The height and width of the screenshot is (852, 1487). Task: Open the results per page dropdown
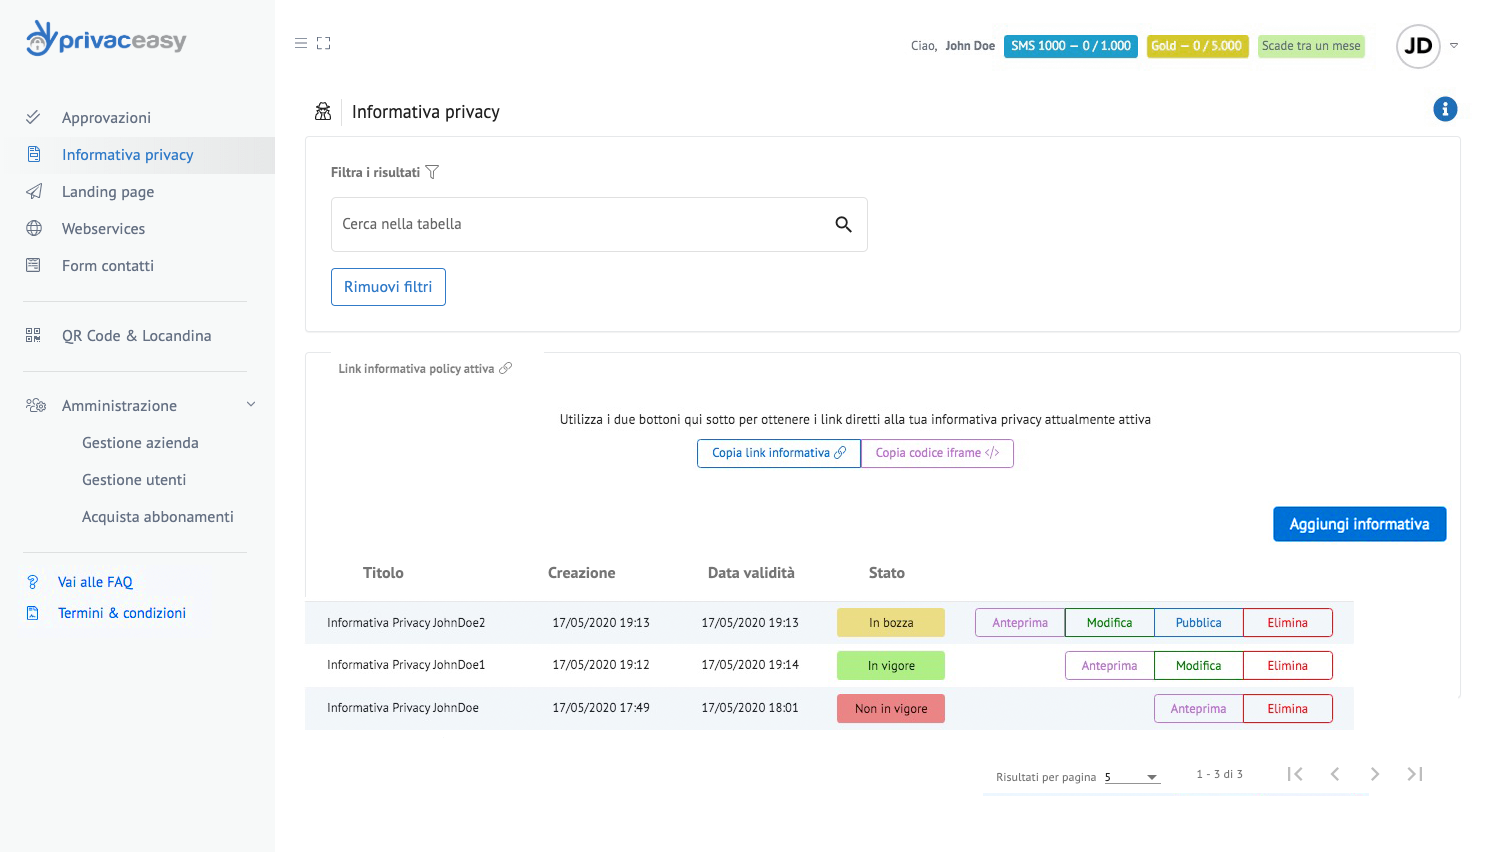pos(1132,777)
